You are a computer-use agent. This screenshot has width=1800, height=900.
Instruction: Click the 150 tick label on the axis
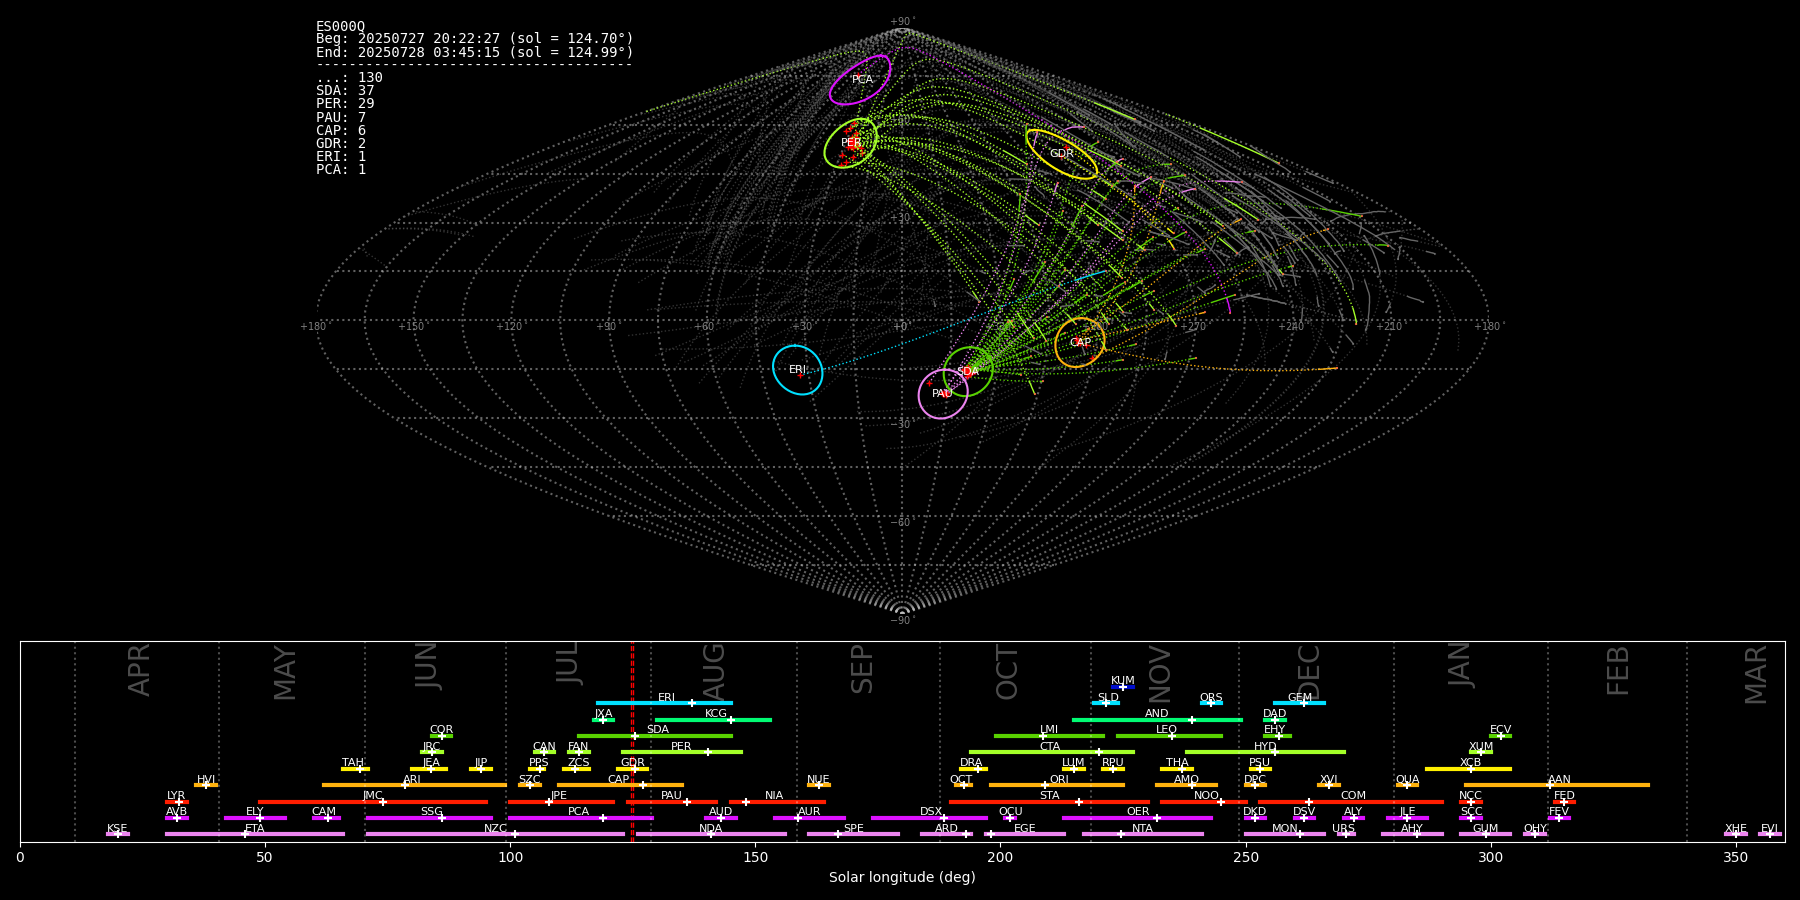755,857
